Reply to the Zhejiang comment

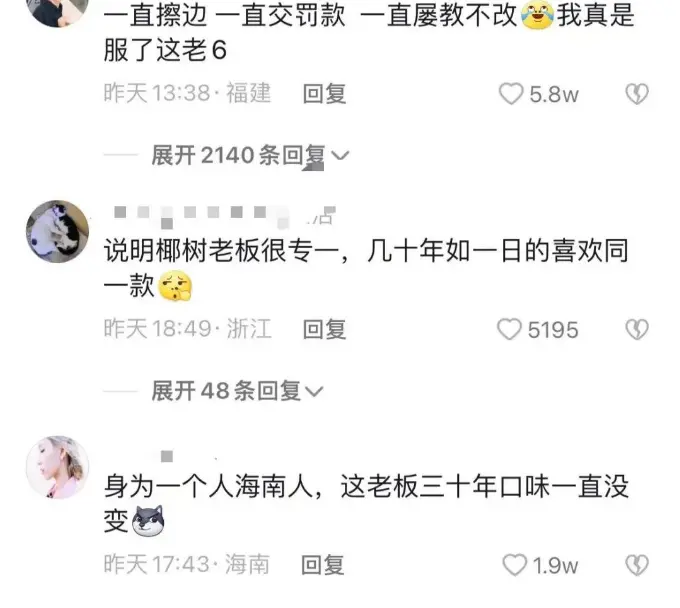tap(324, 329)
